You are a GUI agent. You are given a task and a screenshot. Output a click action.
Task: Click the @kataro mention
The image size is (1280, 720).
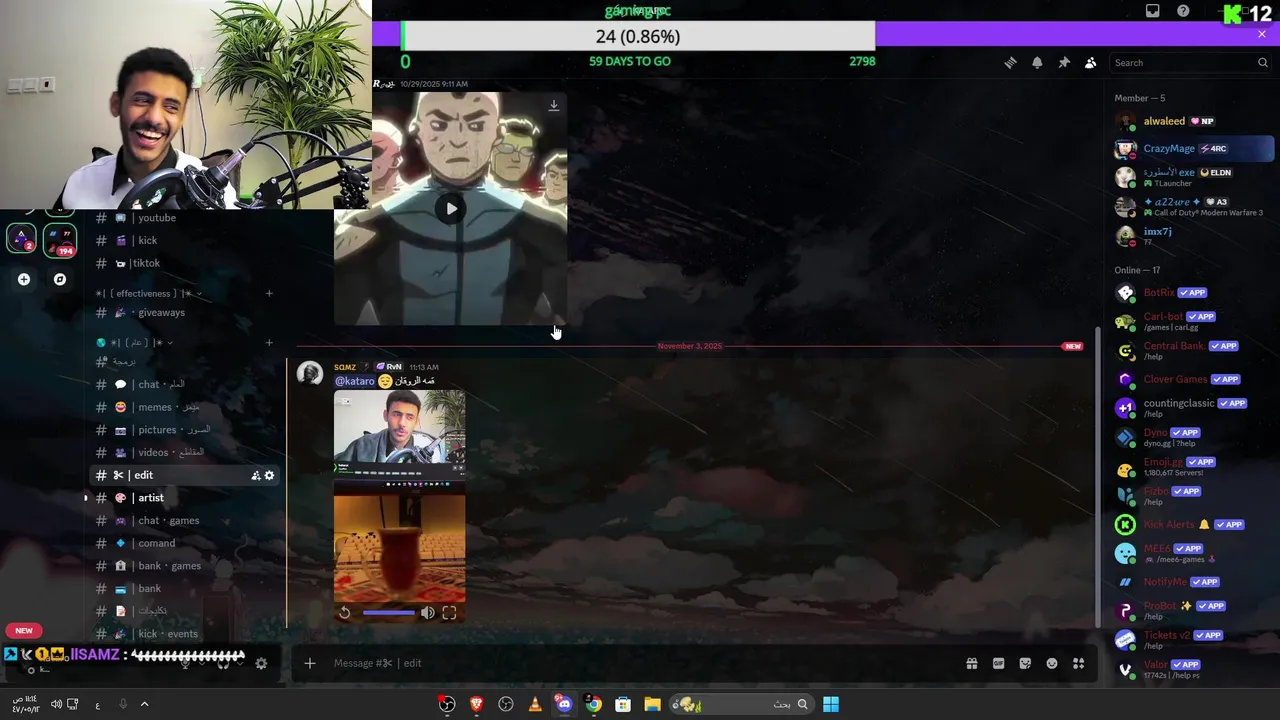[x=354, y=381]
